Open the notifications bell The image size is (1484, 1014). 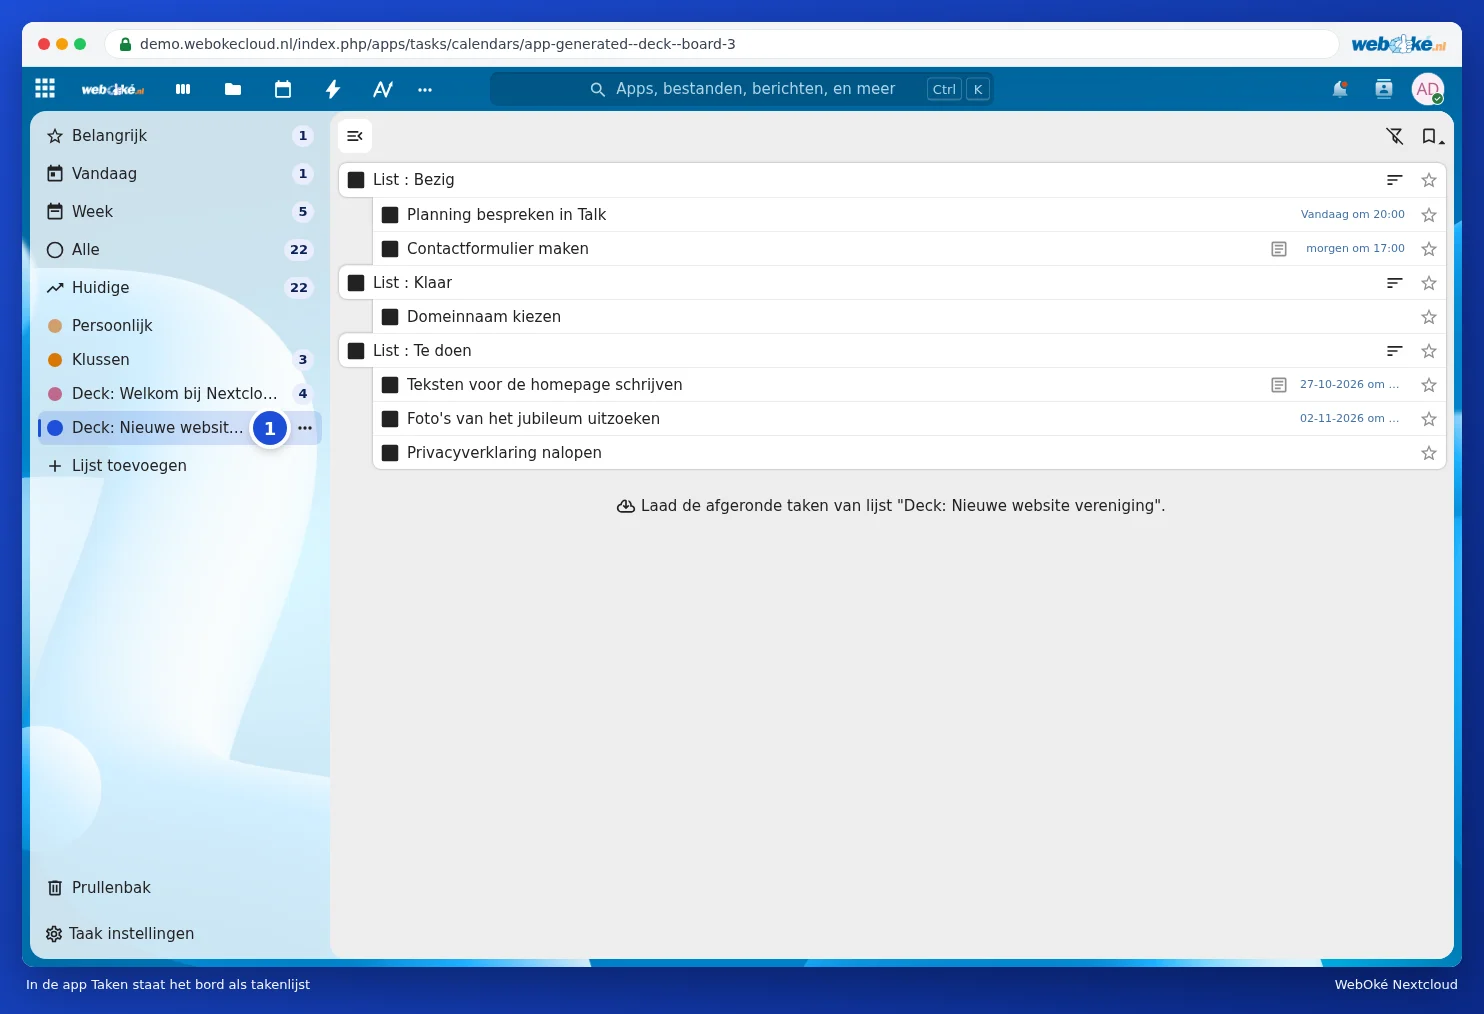(1340, 89)
